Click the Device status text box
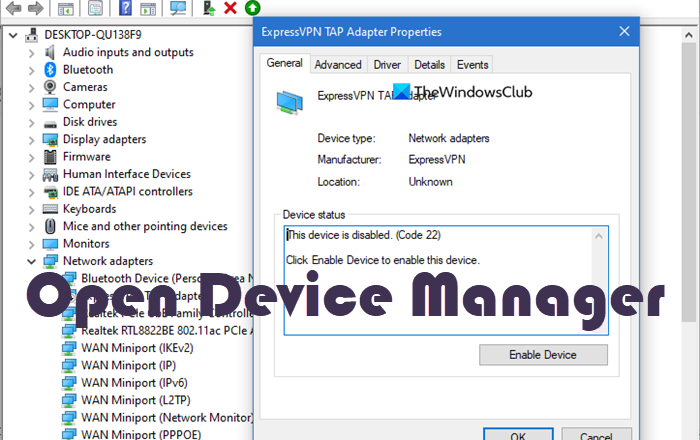700x440 pixels. point(446,280)
